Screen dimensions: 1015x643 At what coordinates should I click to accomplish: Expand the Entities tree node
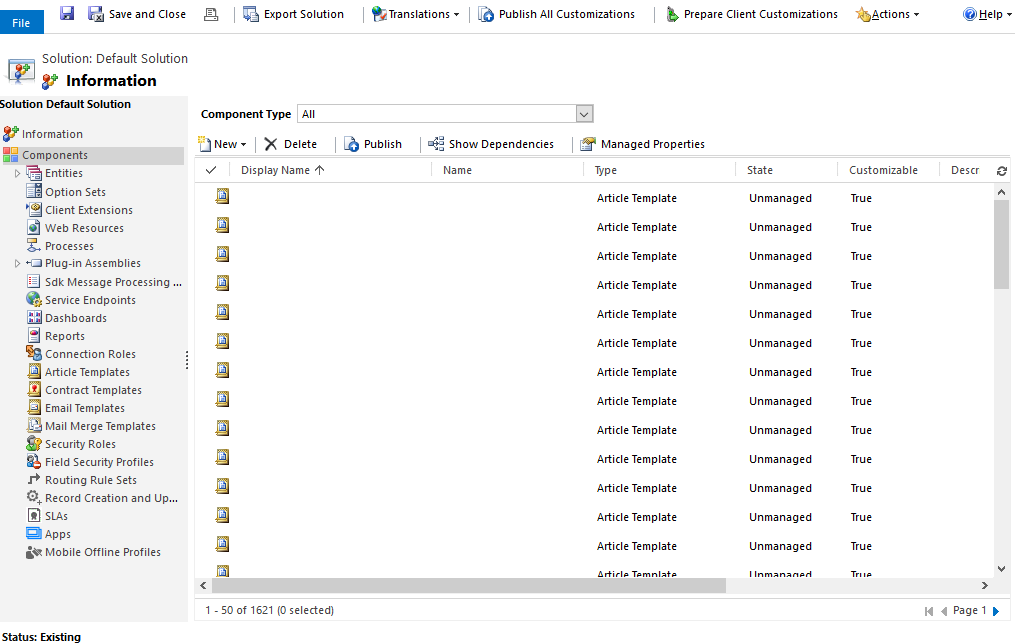(x=17, y=173)
